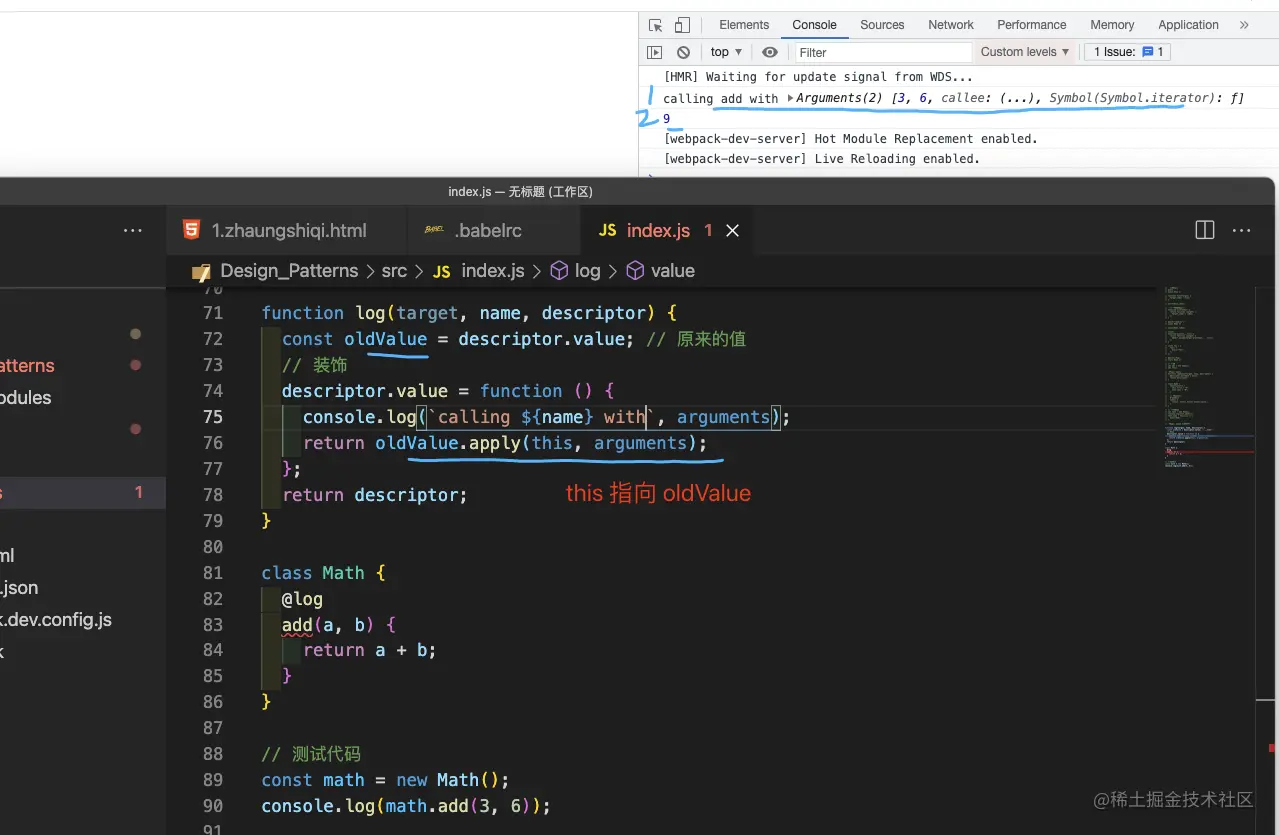The width and height of the screenshot is (1279, 835).
Task: Select the index.js editor tab
Action: pyautogui.click(x=658, y=230)
